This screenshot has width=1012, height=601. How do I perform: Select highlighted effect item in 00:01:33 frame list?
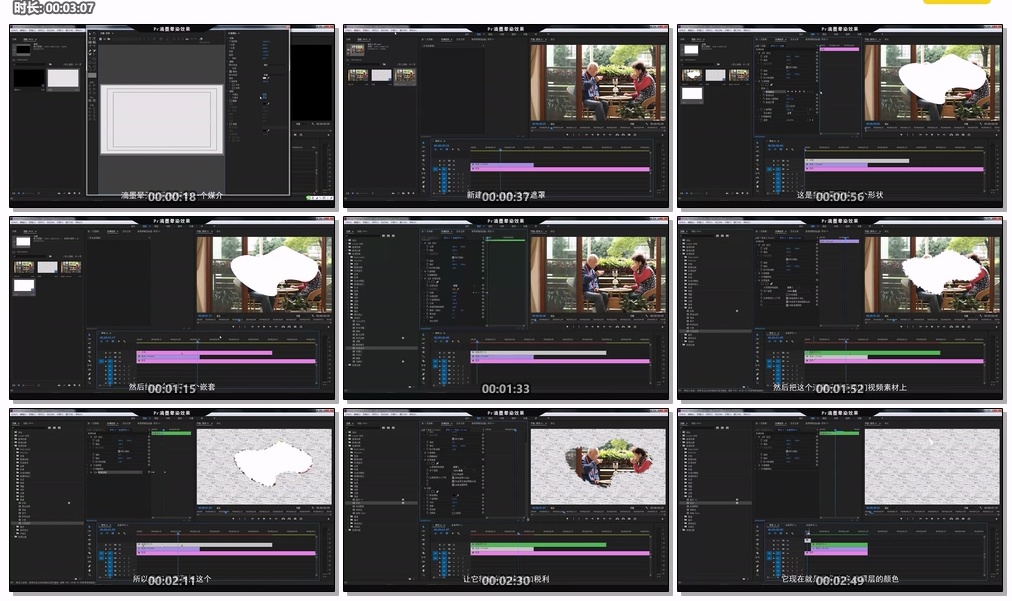click(380, 348)
